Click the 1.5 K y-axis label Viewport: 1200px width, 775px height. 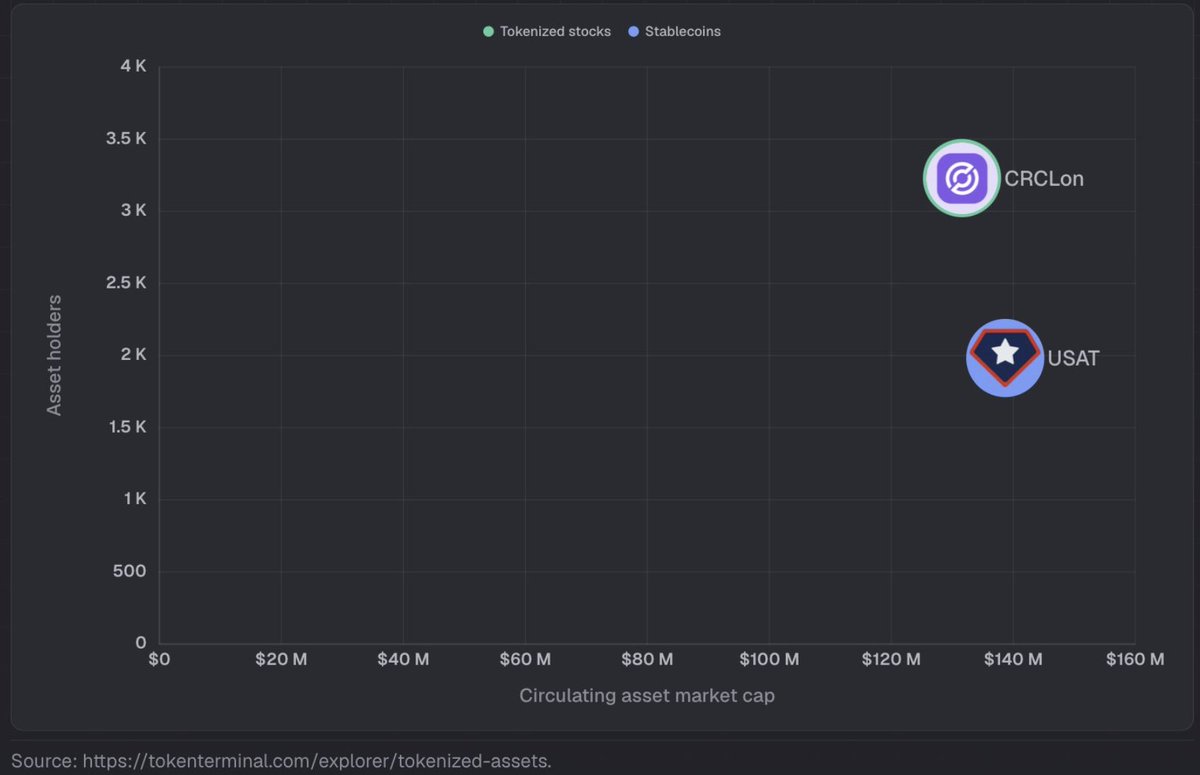(126, 427)
